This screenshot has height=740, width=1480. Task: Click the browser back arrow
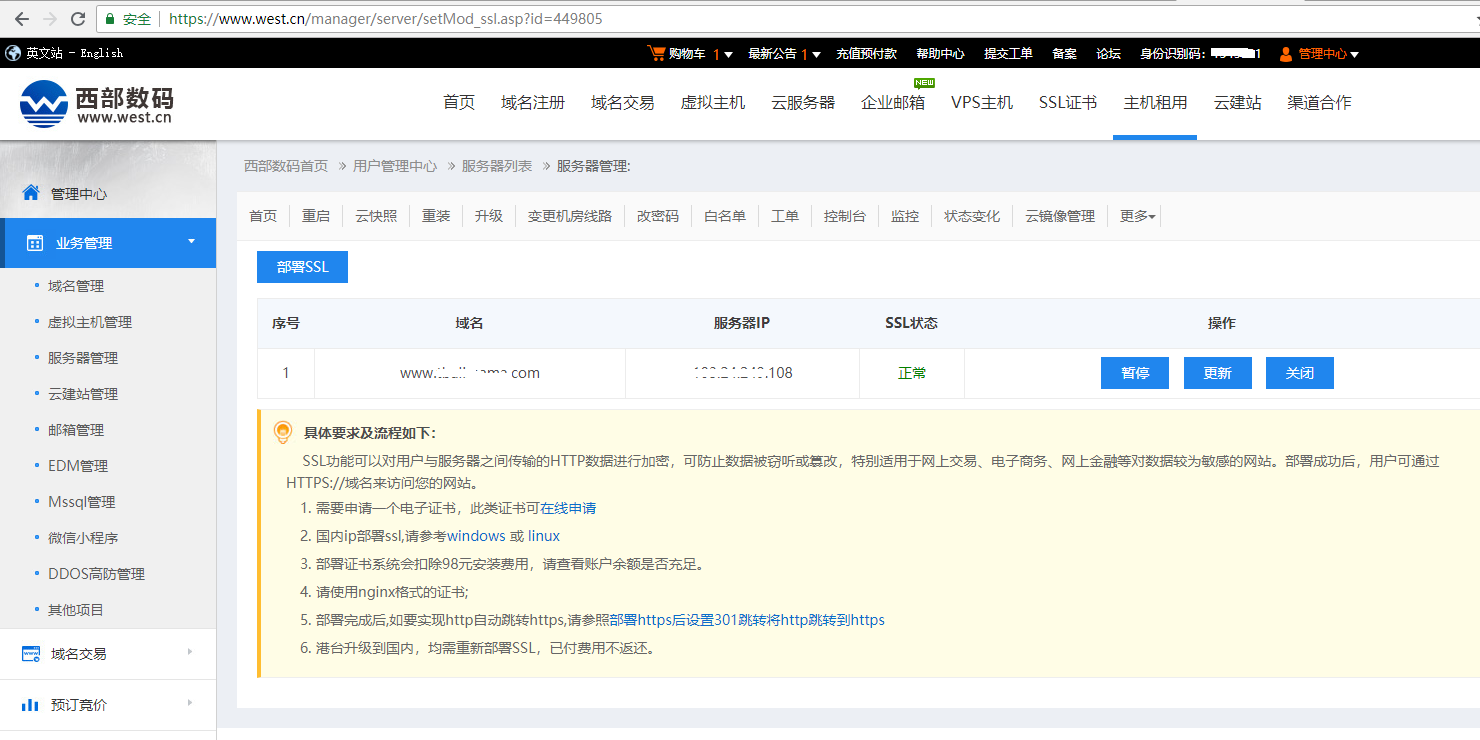21,19
